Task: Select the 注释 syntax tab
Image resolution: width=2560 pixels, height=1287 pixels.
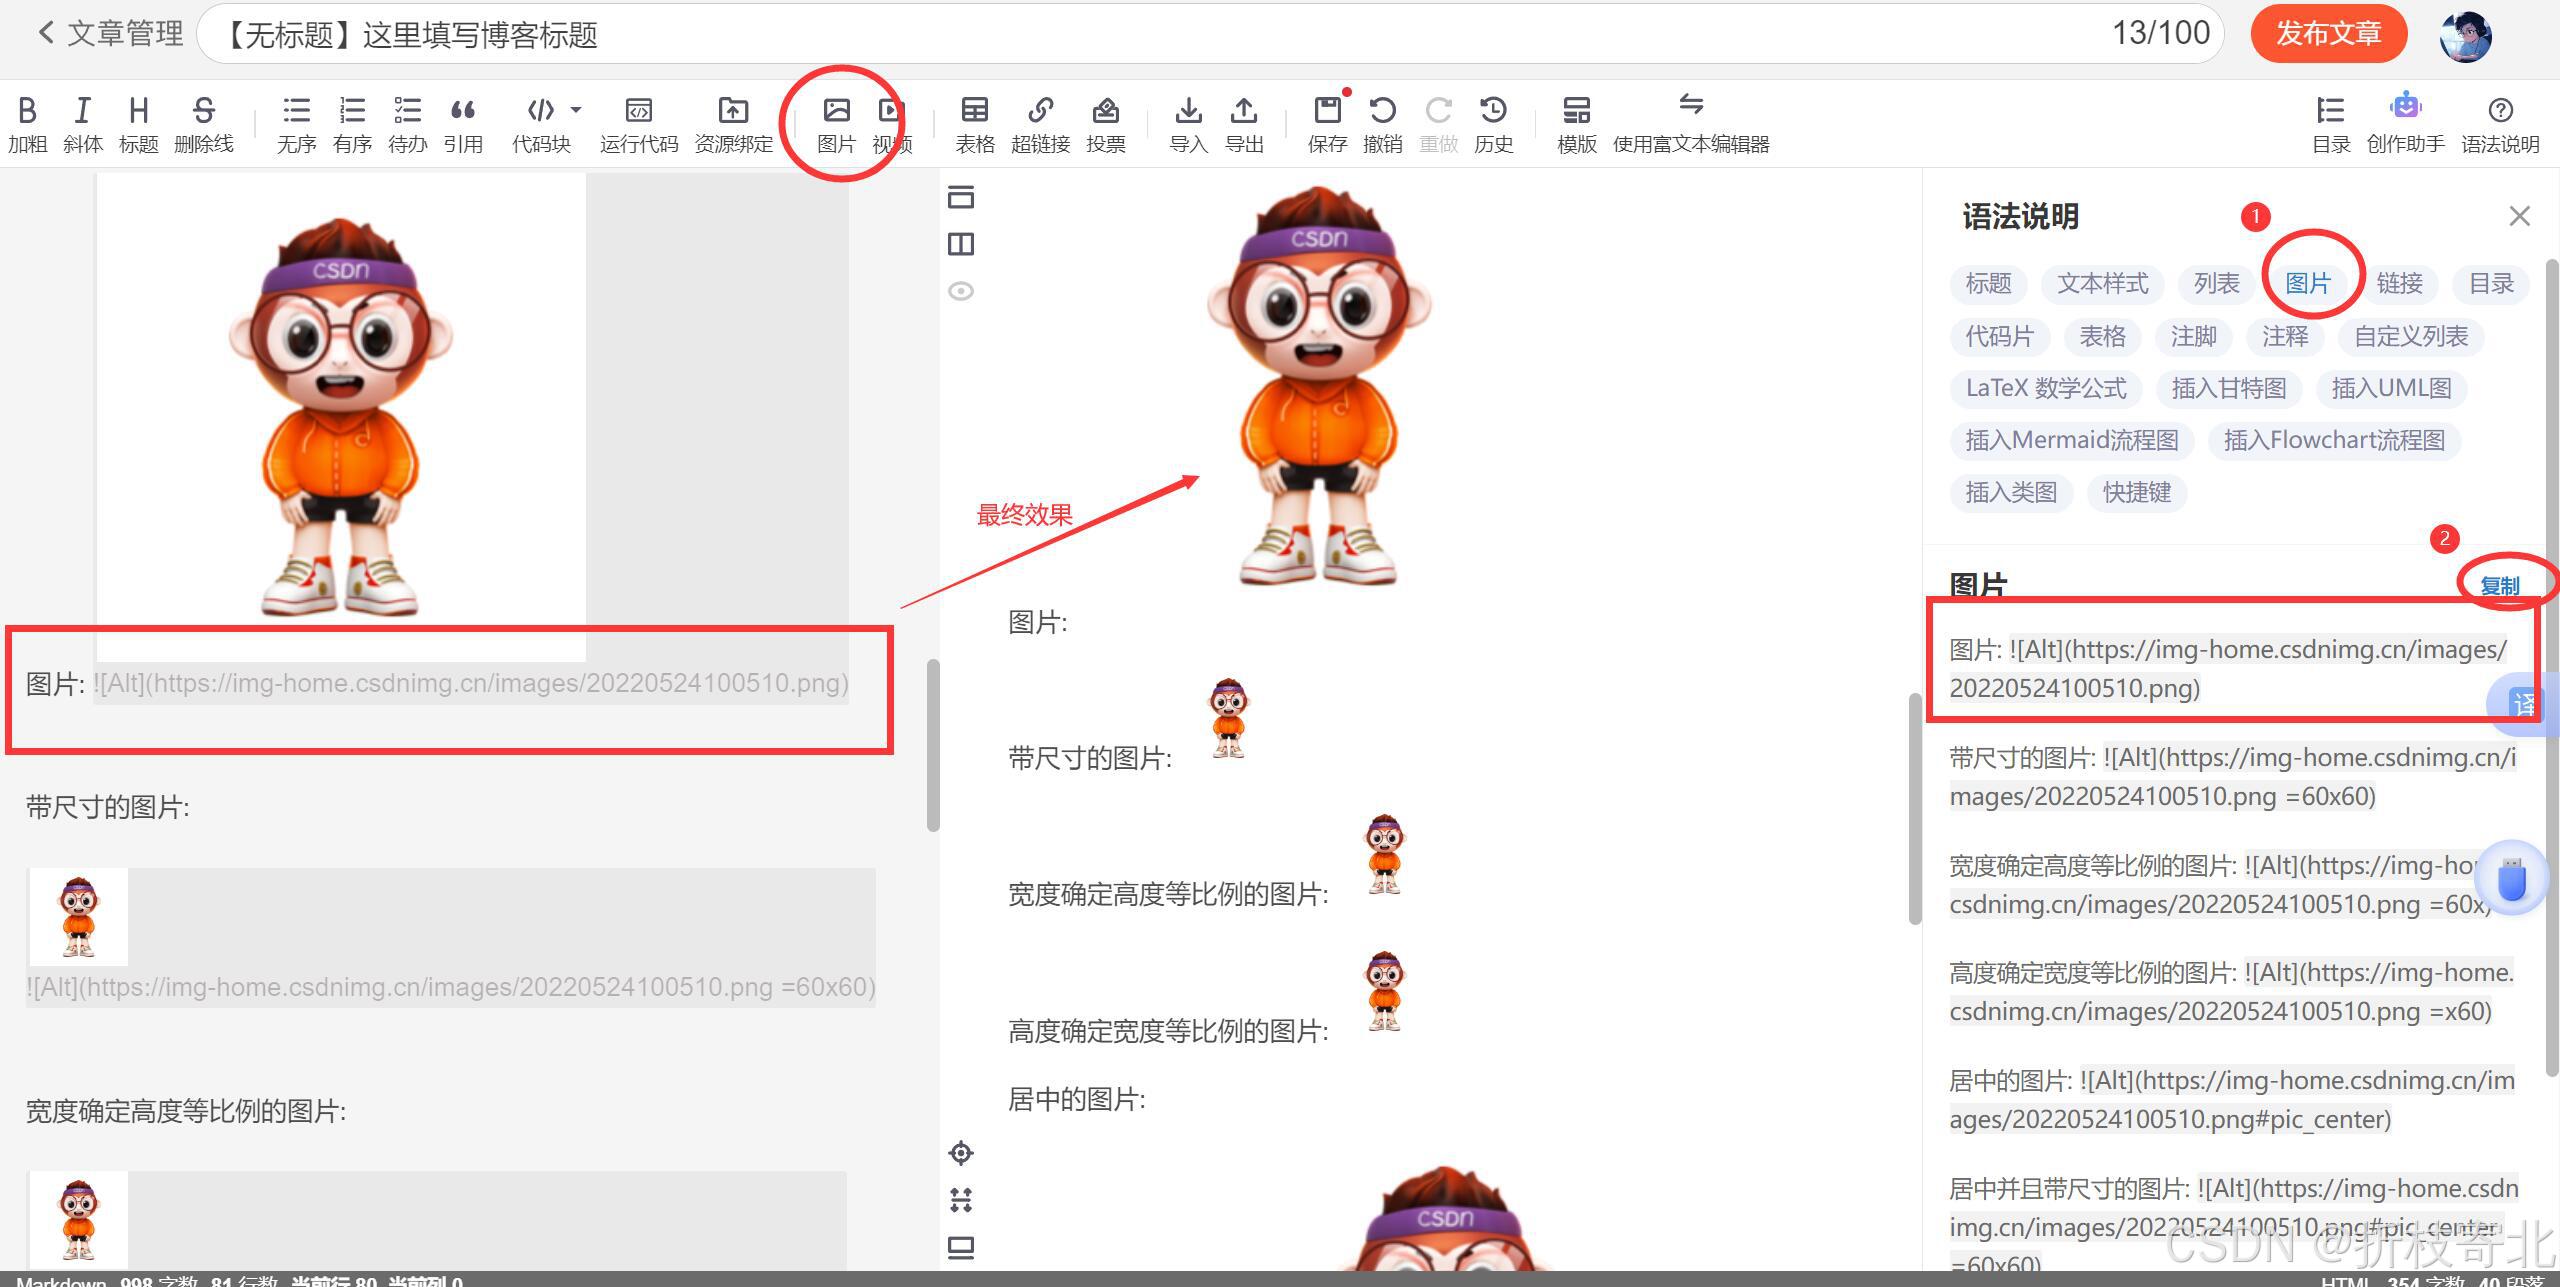Action: [2286, 337]
